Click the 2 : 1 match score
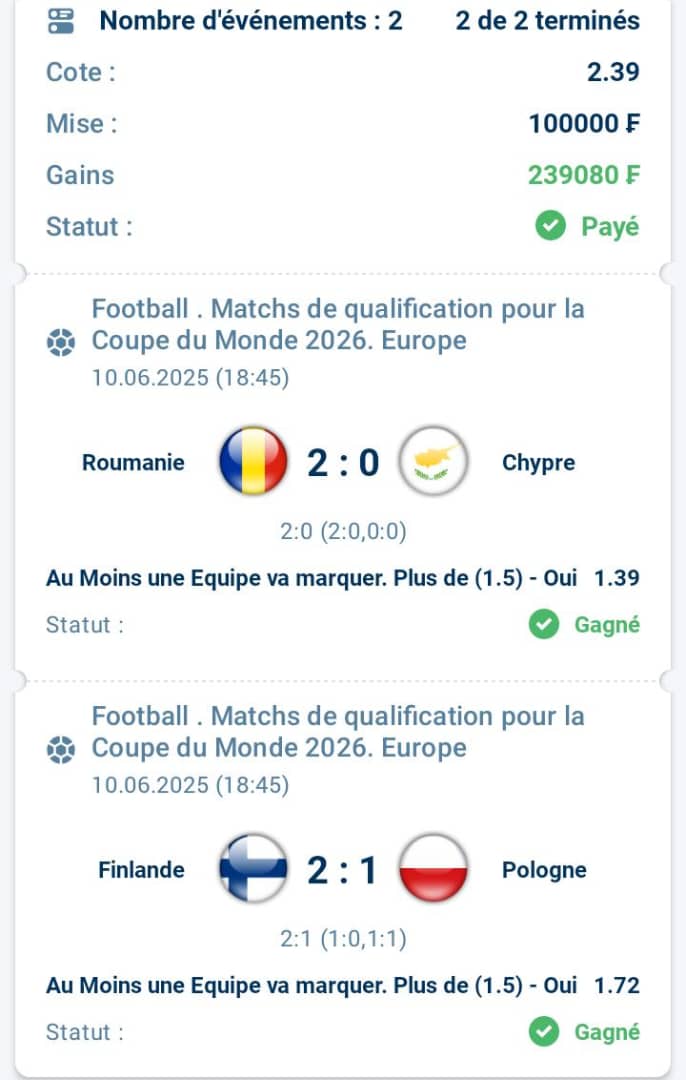The height and width of the screenshot is (1080, 686). tap(342, 870)
